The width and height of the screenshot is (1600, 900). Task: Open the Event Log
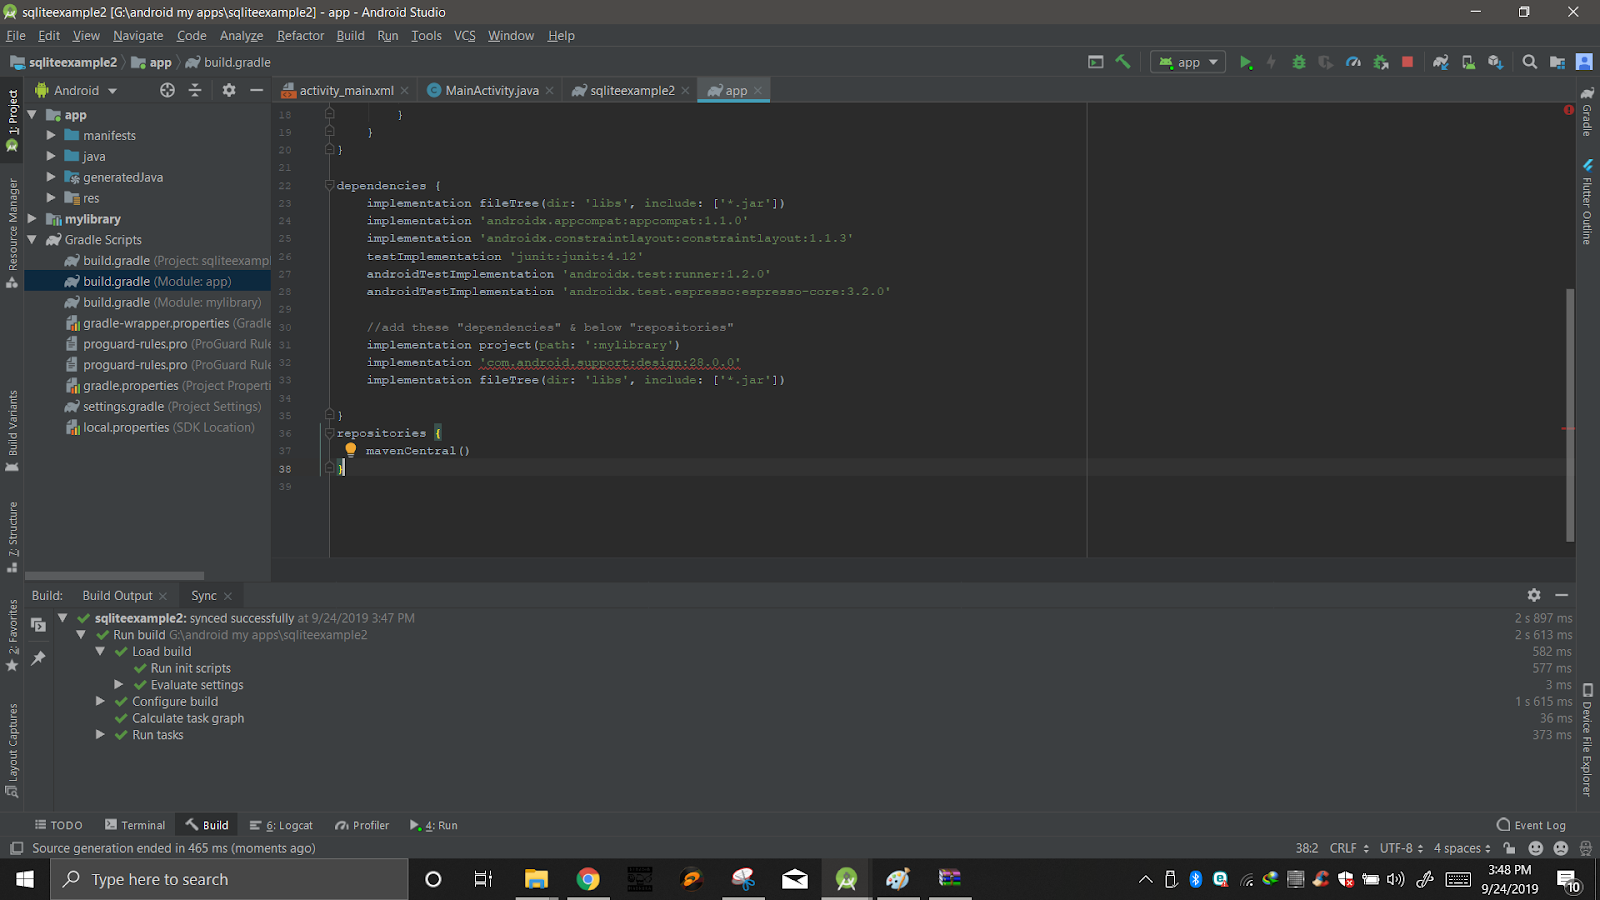coord(1531,824)
